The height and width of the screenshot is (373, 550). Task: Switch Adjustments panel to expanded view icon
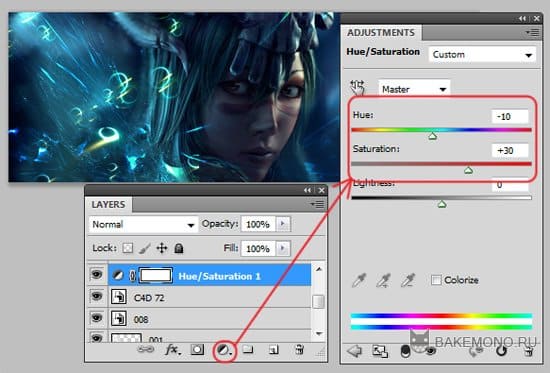(x=380, y=351)
